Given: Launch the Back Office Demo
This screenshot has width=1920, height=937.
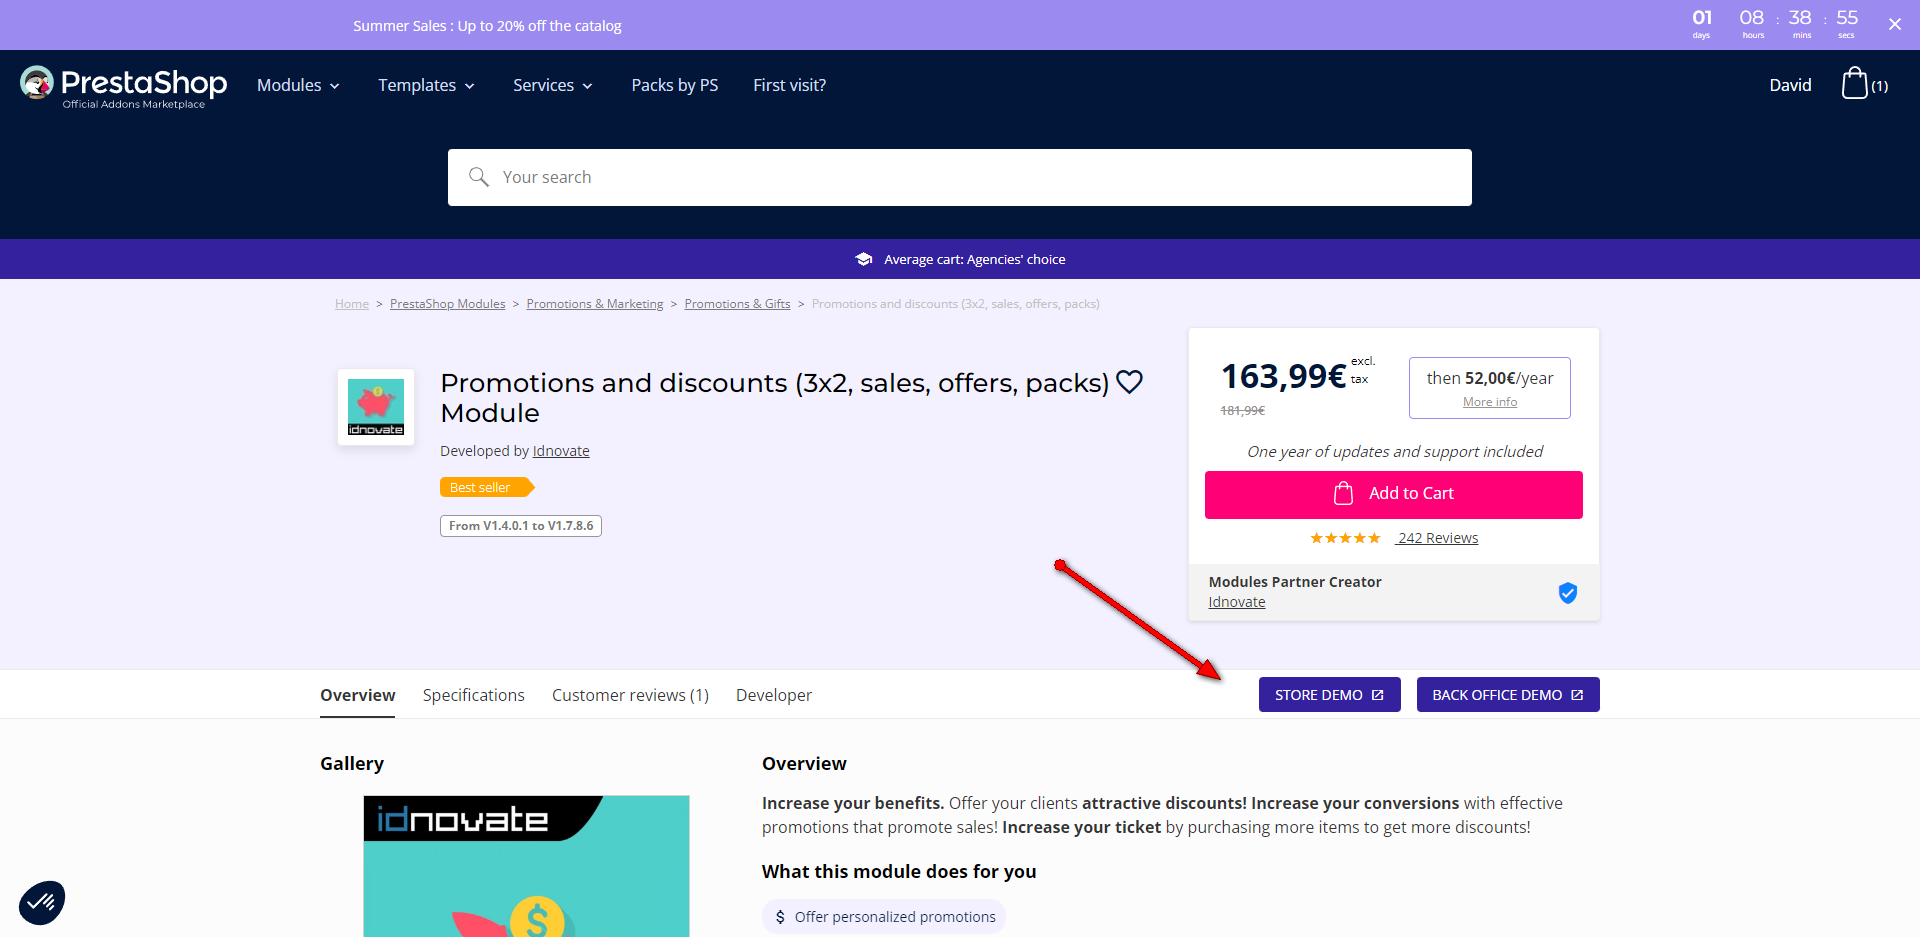Looking at the screenshot, I should point(1507,695).
